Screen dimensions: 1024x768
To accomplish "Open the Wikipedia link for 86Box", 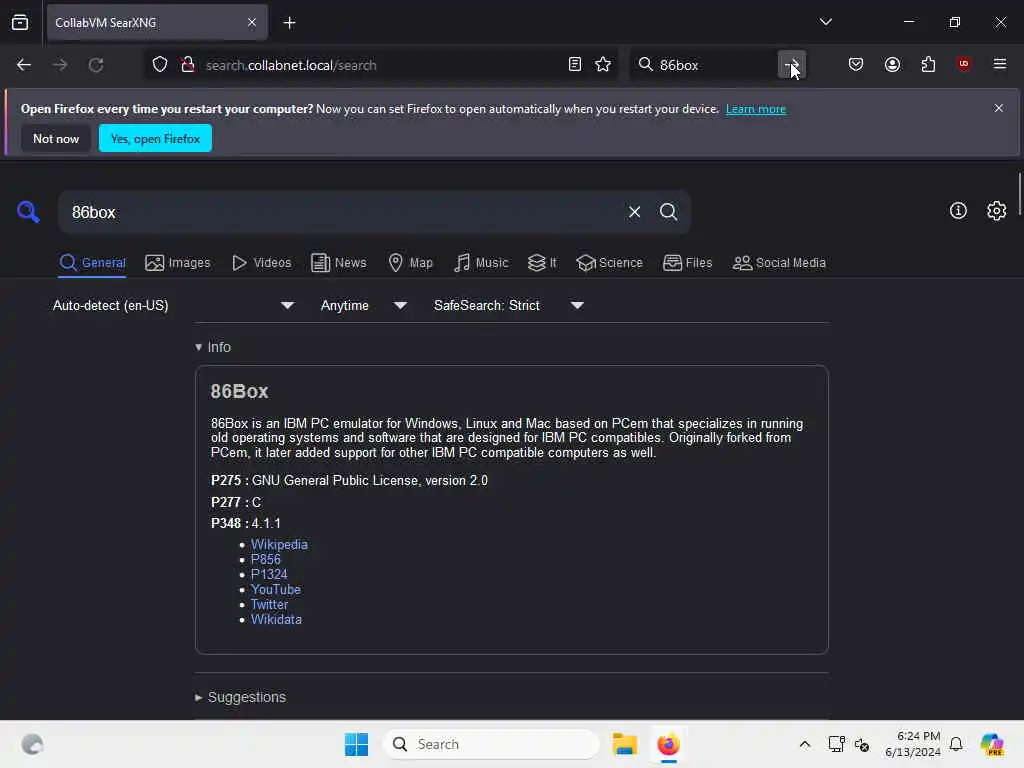I will [279, 544].
